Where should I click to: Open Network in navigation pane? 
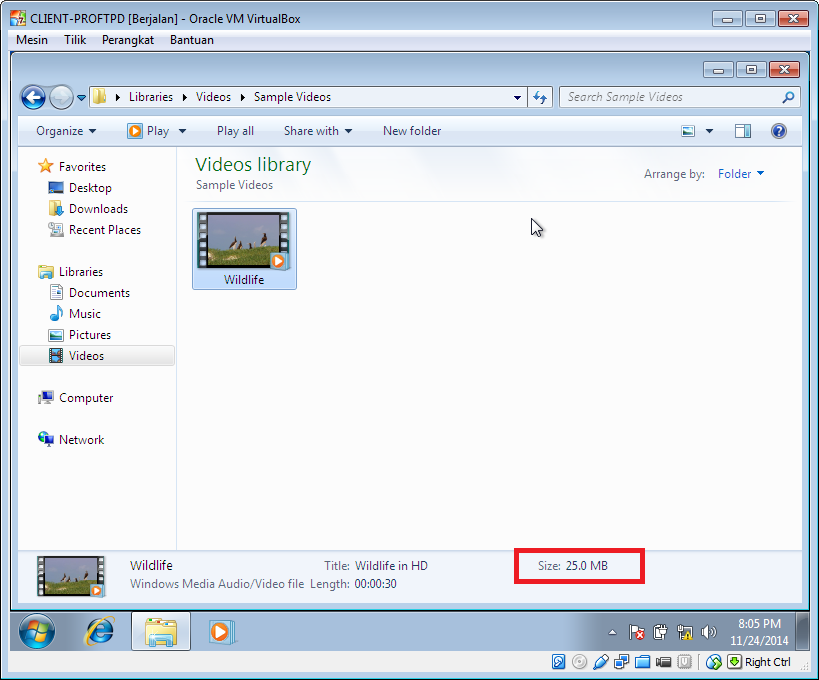[71, 440]
